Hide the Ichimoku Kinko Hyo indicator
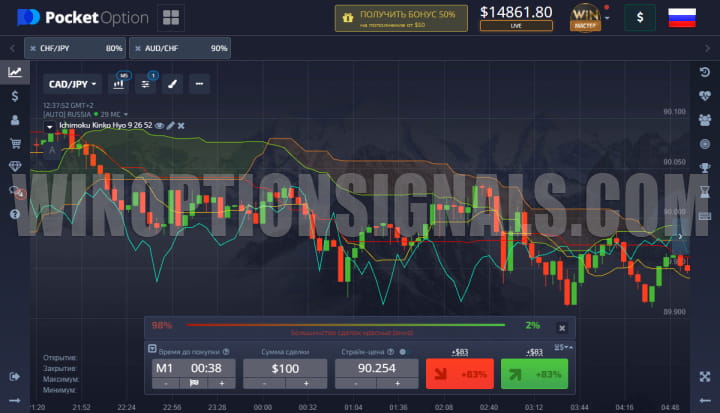Viewport: 720px width, 413px height. coord(158,125)
